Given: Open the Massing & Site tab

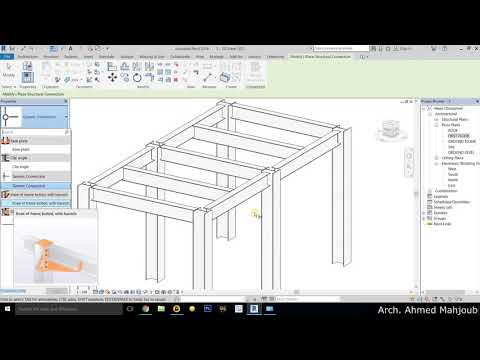Looking at the screenshot, I should click(x=152, y=57).
